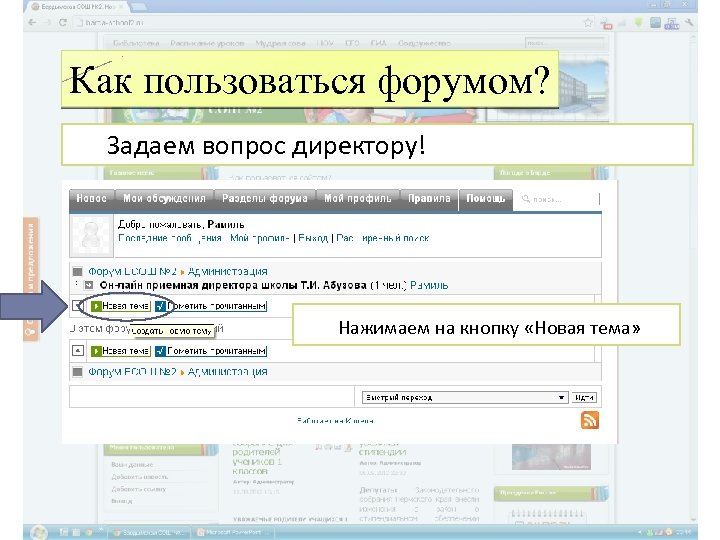Viewport: 720px width, 540px height.
Task: Click the small icon before the thread title
Action: click(88, 285)
